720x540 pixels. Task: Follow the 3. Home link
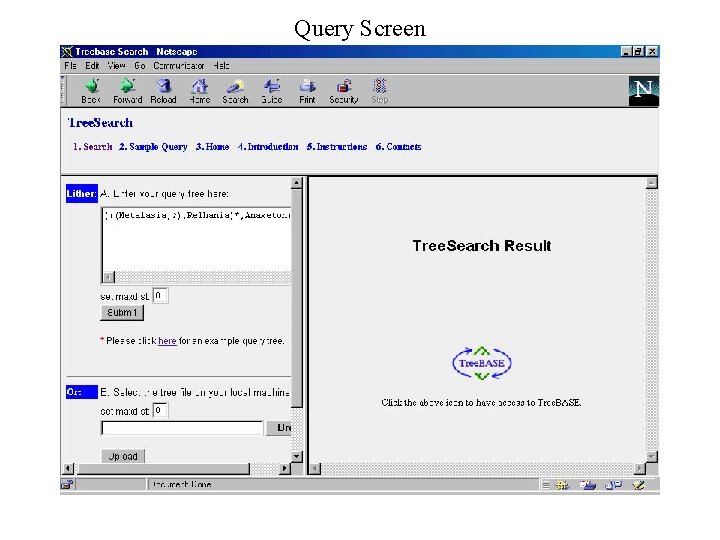click(212, 147)
